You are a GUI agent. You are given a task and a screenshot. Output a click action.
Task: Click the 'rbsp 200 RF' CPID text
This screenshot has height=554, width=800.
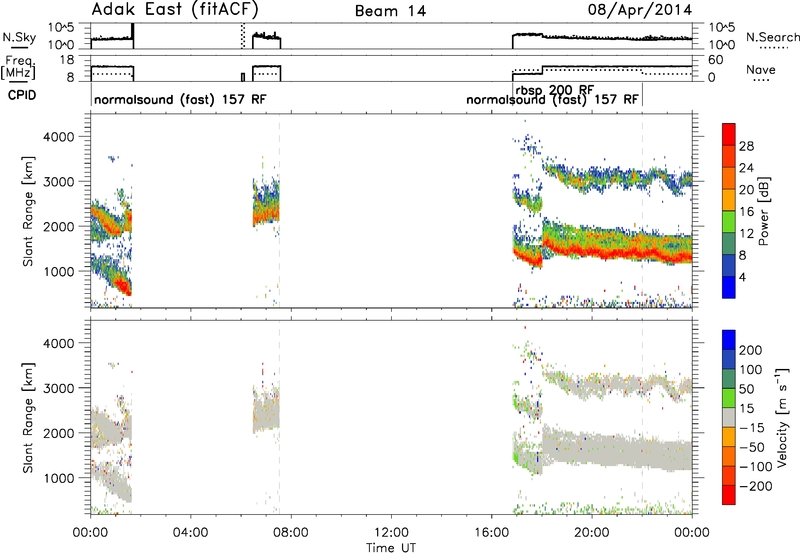pyautogui.click(x=555, y=90)
